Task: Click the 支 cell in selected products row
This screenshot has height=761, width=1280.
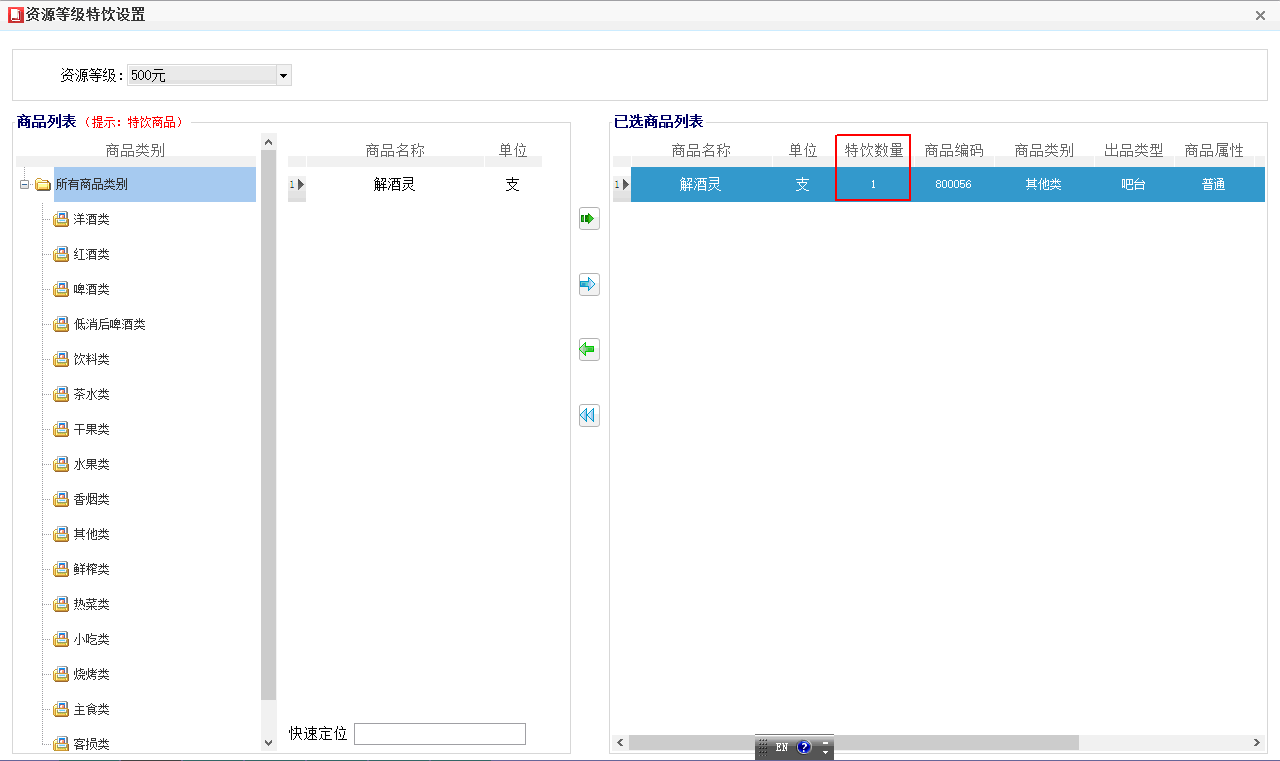Action: pyautogui.click(x=802, y=184)
